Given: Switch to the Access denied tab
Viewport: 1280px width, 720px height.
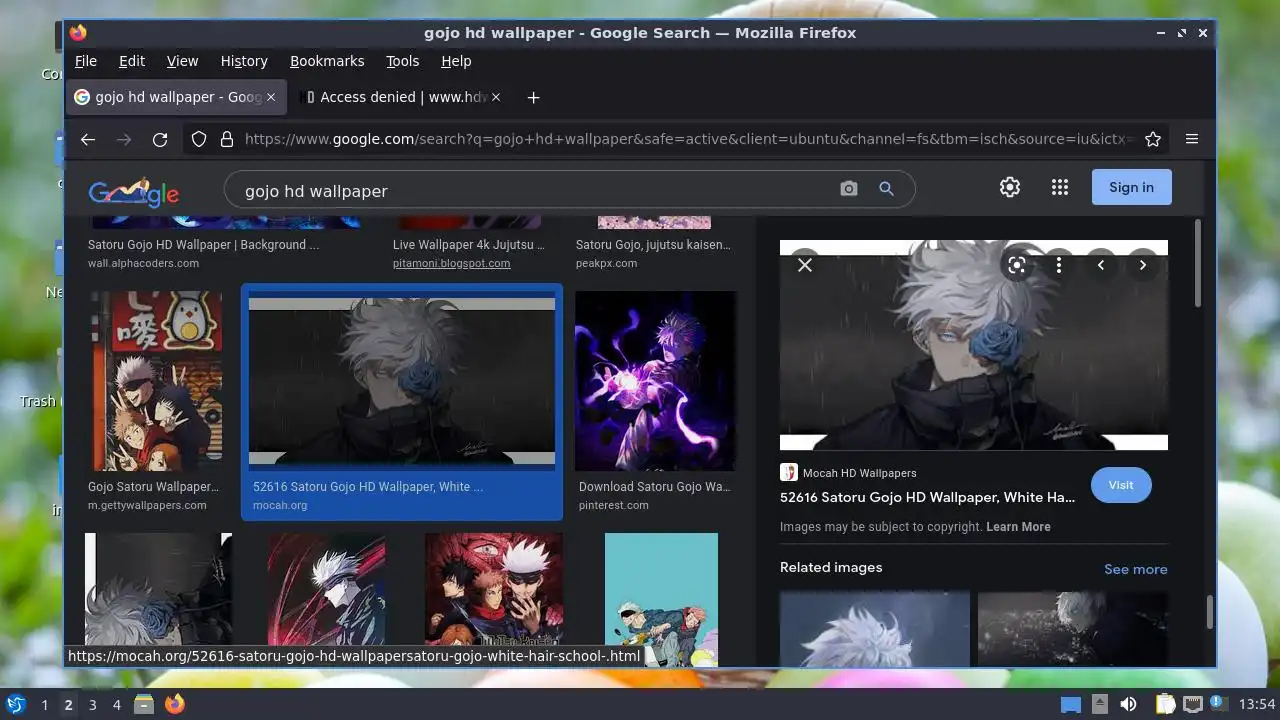Looking at the screenshot, I should coord(400,97).
